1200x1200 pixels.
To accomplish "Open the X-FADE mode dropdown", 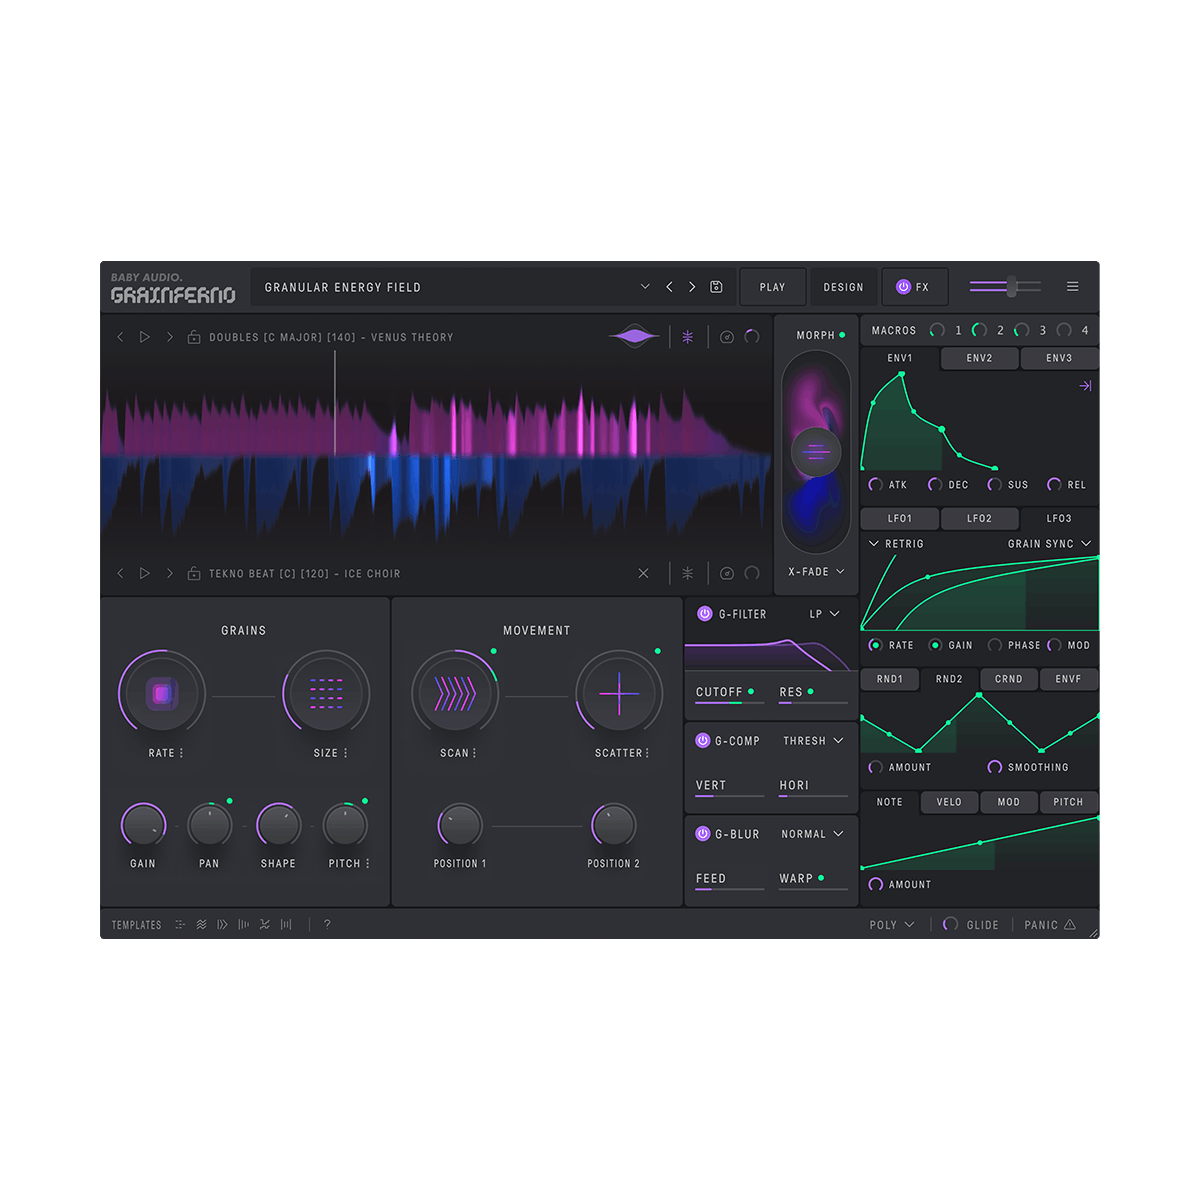I will click(x=816, y=572).
